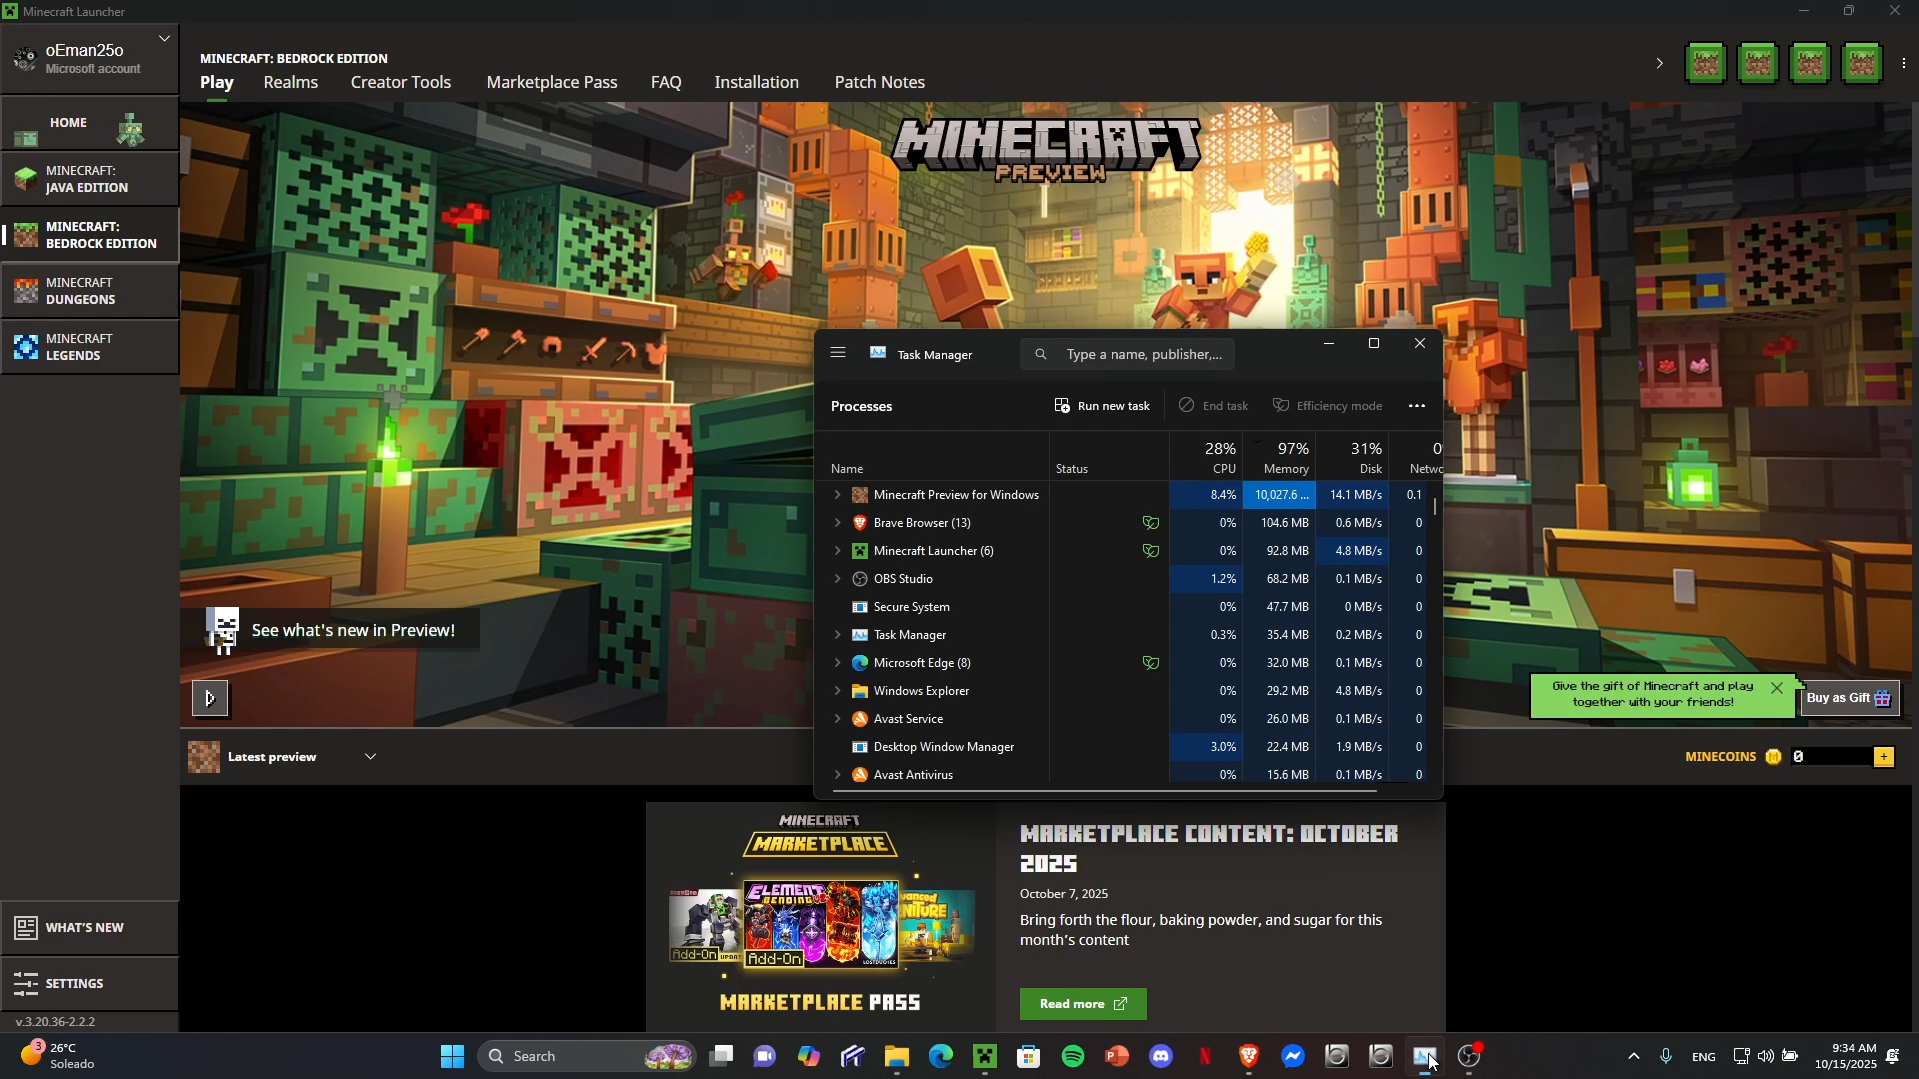1919x1079 pixels.
Task: Dismiss the gift of Minecraft tooltip
Action: [x=1776, y=688]
